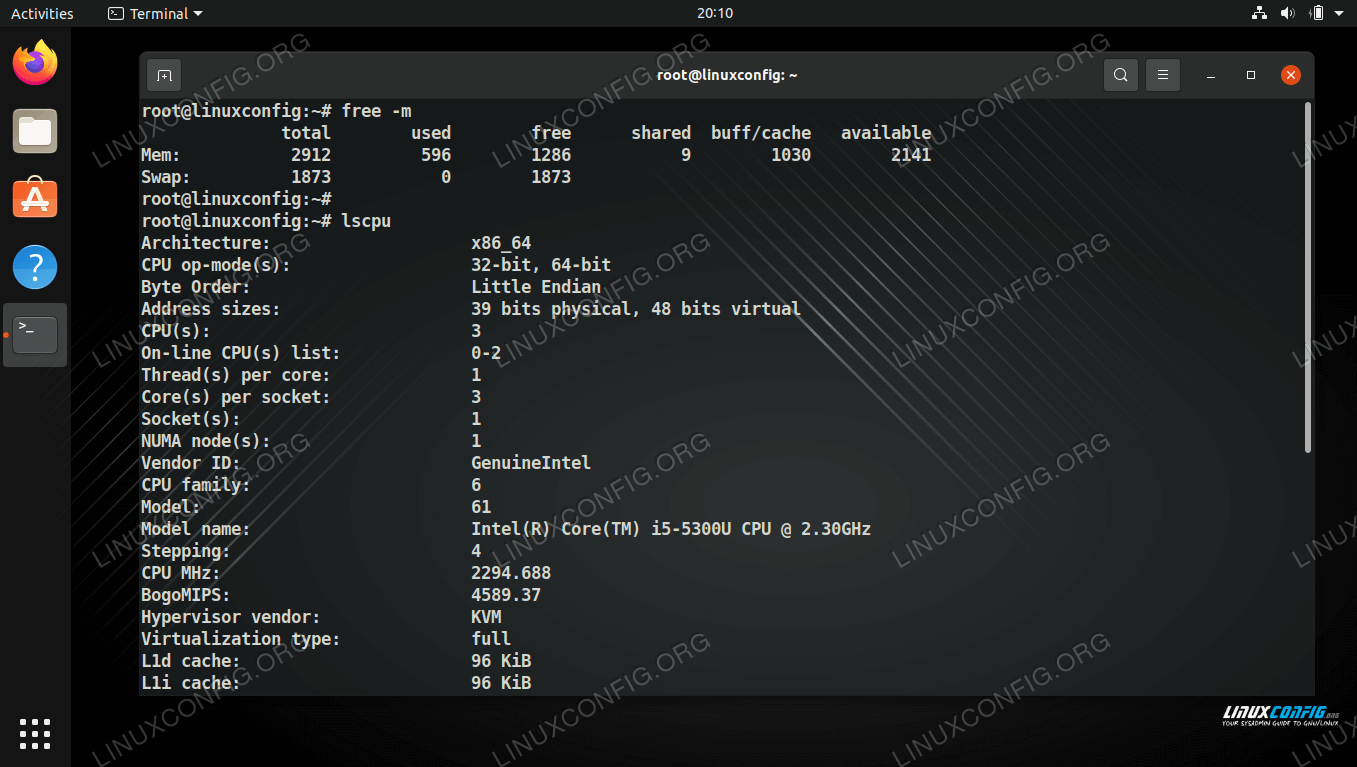Viewport: 1357px width, 767px height.
Task: Click the terminal search icon
Action: (1121, 75)
